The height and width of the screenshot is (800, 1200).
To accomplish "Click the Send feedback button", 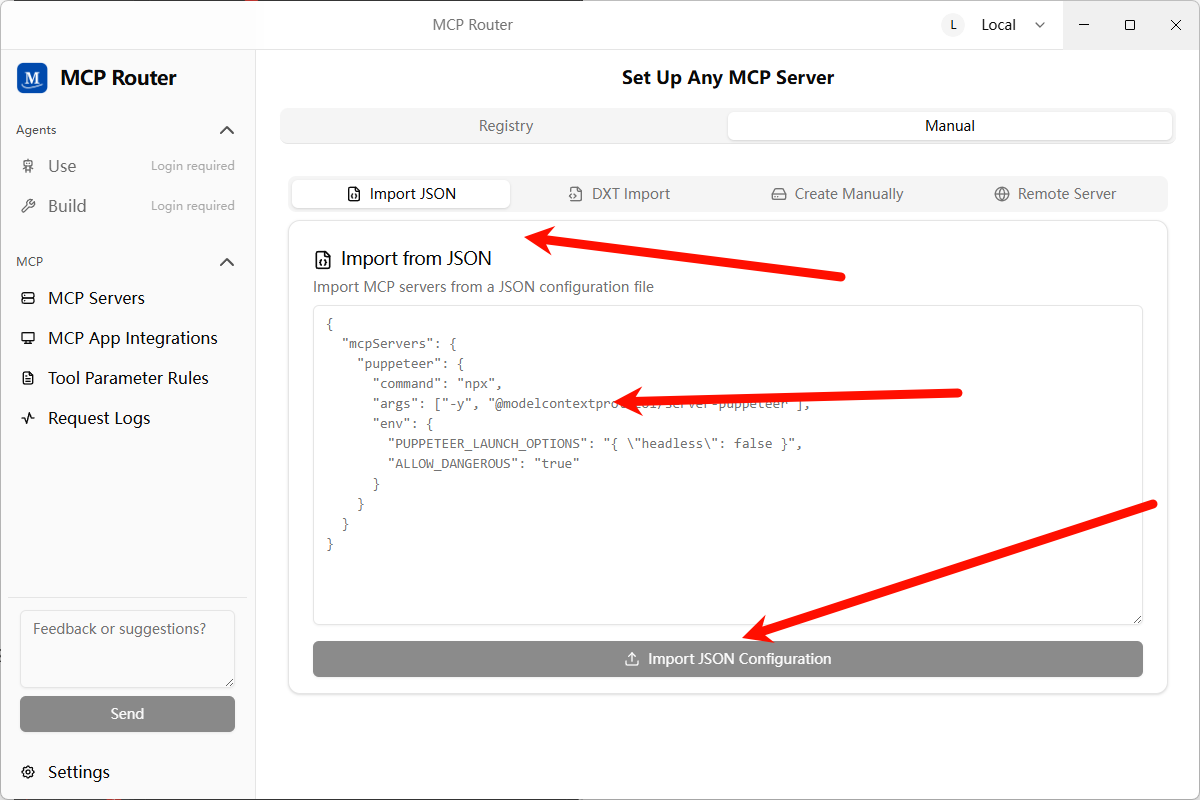I will 127,714.
